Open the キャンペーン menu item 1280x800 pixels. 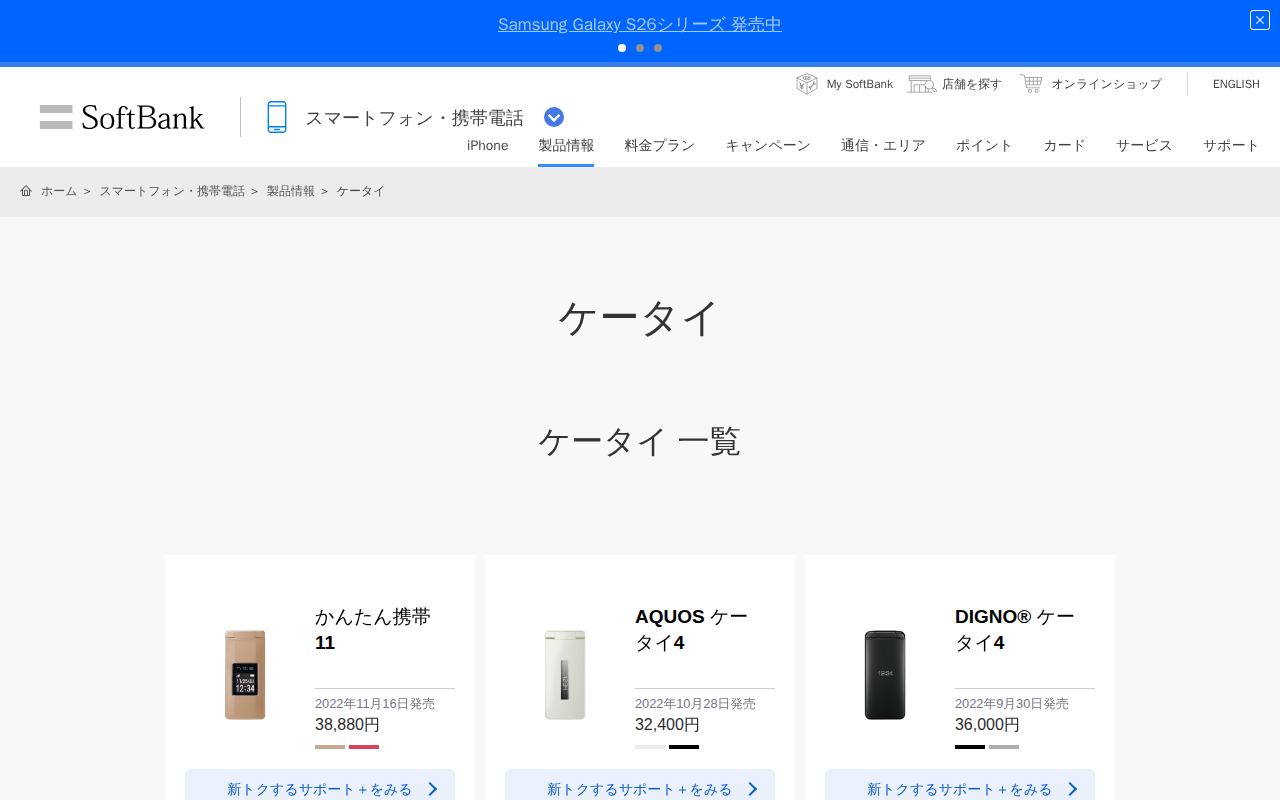(768, 146)
